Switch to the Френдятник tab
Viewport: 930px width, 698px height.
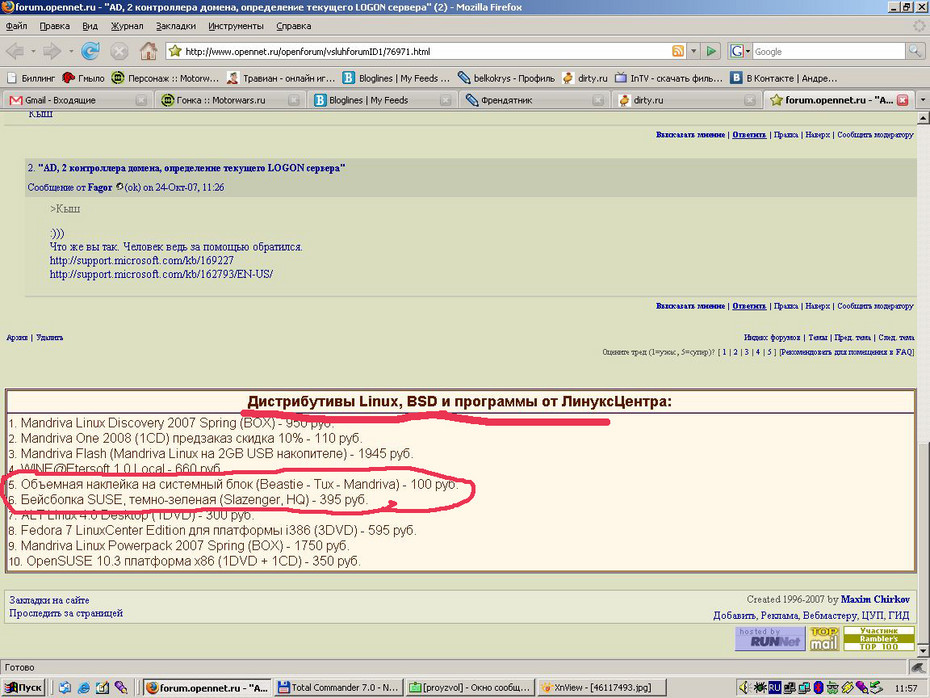(x=533, y=100)
